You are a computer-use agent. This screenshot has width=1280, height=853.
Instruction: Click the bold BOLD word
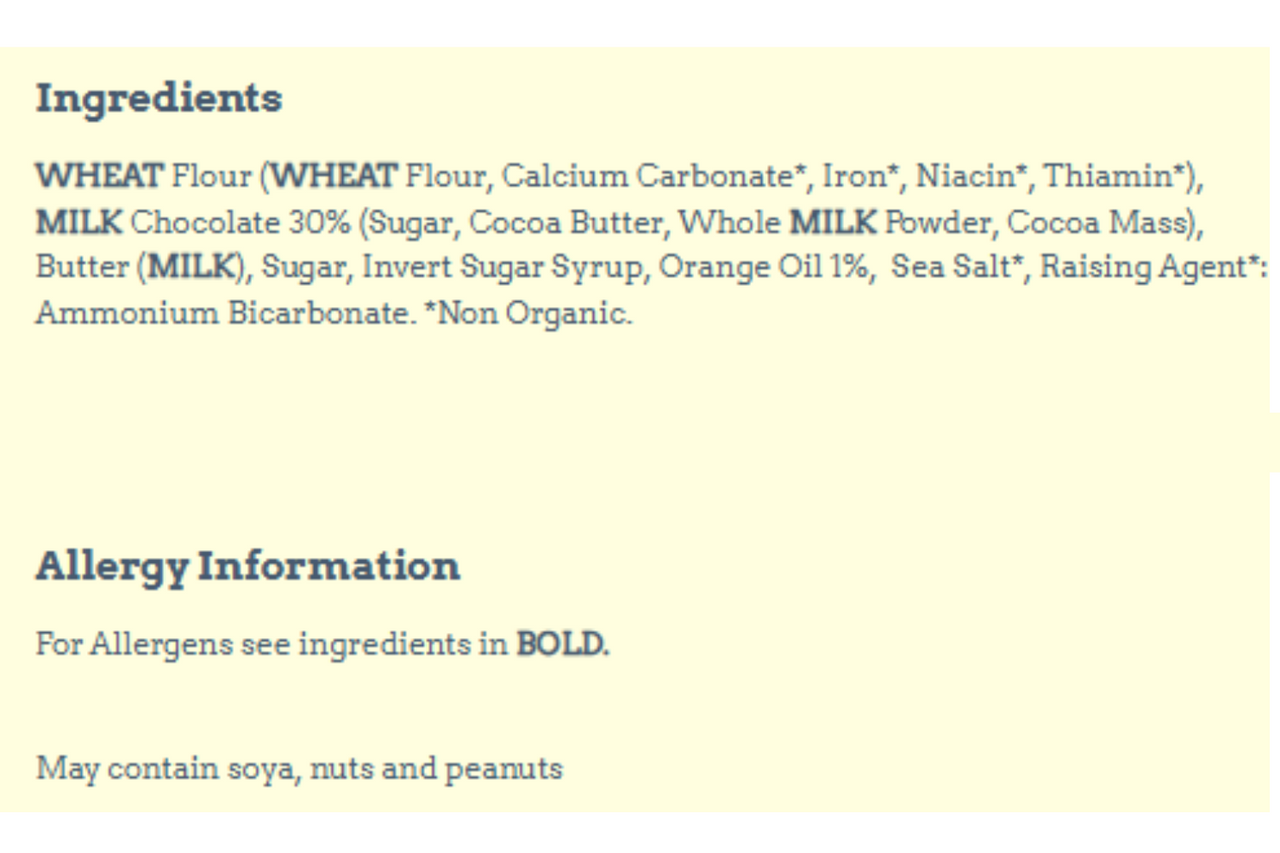click(x=562, y=644)
